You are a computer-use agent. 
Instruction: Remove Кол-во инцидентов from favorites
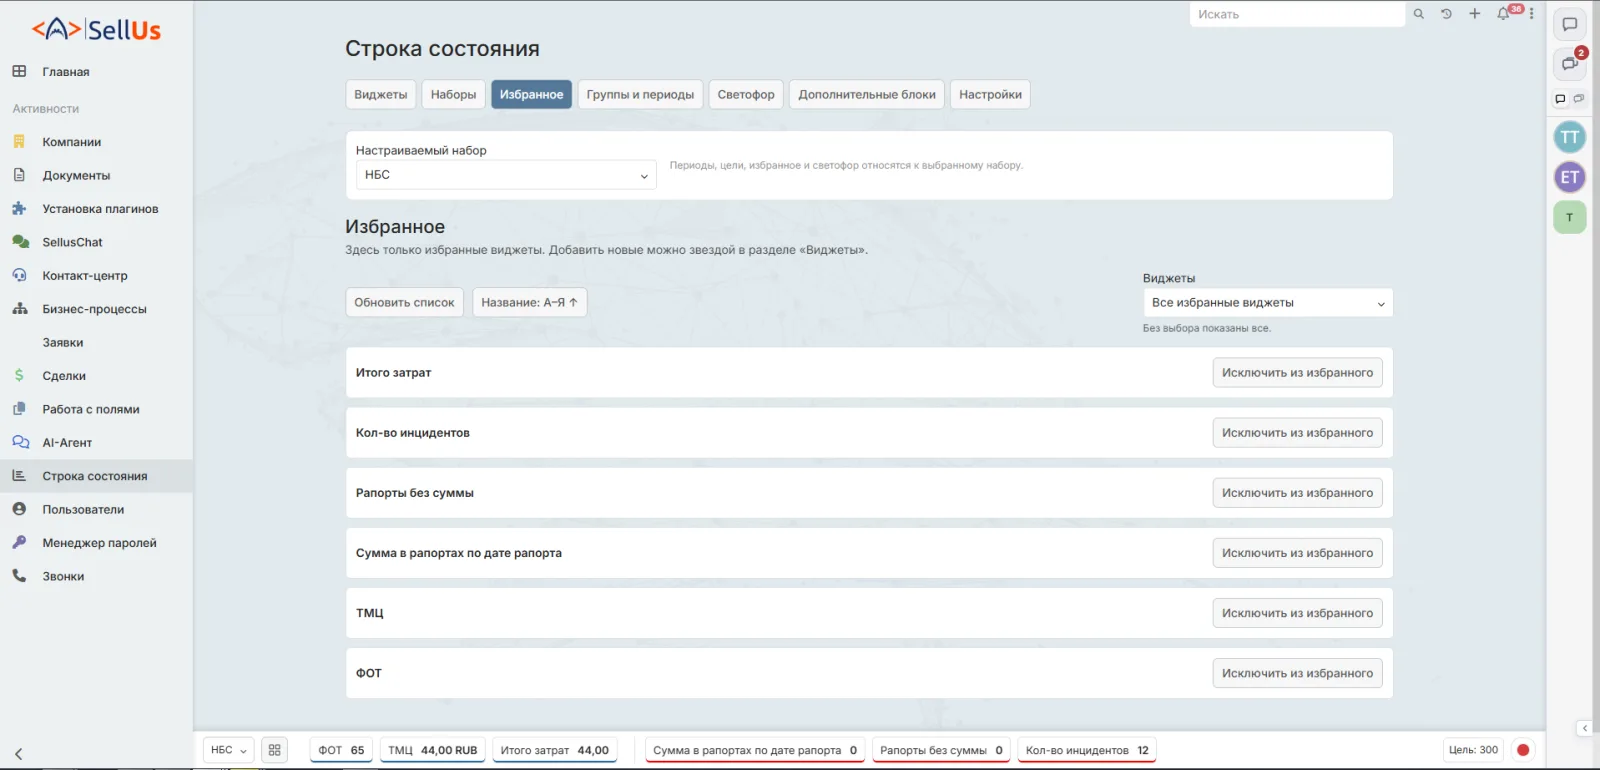1297,433
